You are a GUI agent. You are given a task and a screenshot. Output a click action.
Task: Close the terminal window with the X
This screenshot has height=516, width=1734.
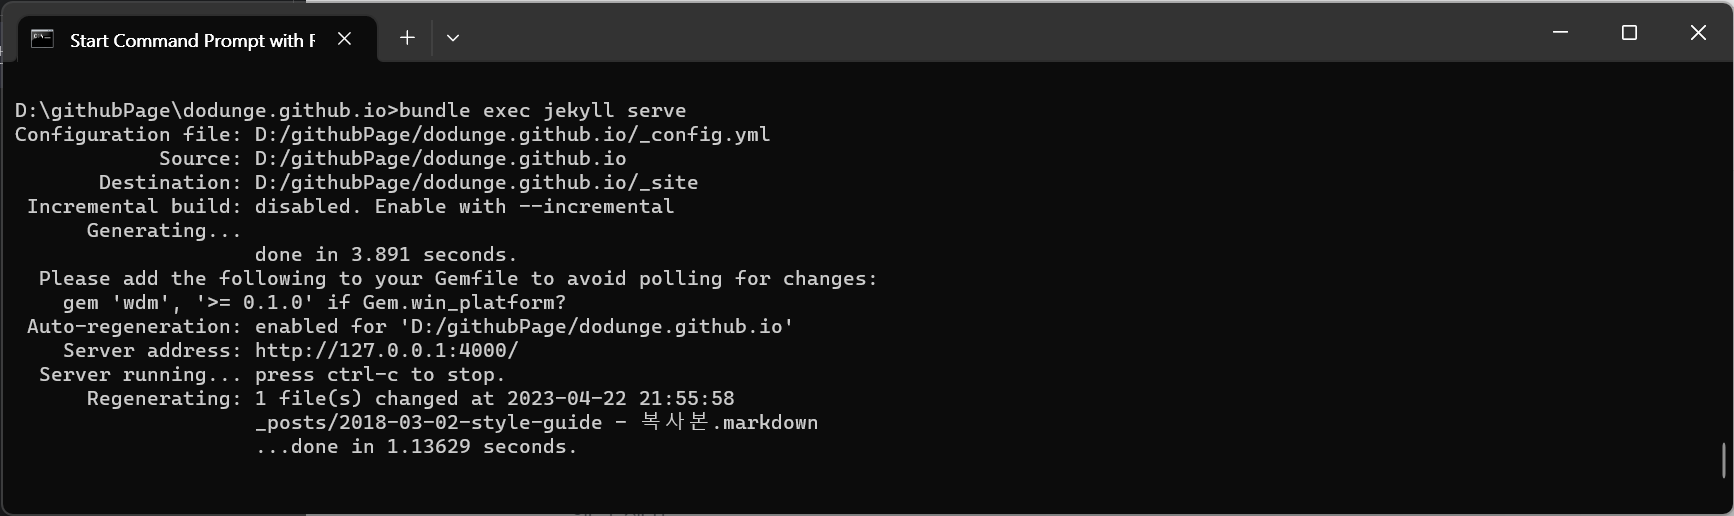click(x=1698, y=33)
